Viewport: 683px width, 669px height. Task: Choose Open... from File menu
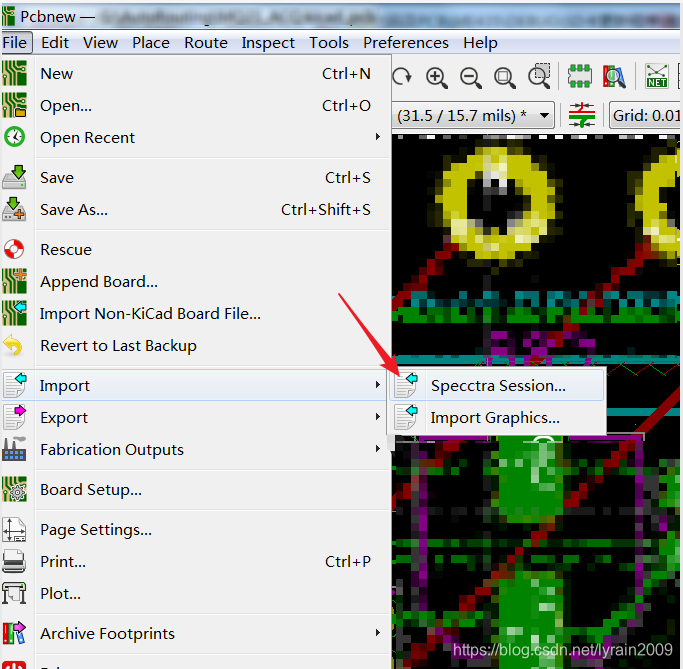(x=196, y=105)
